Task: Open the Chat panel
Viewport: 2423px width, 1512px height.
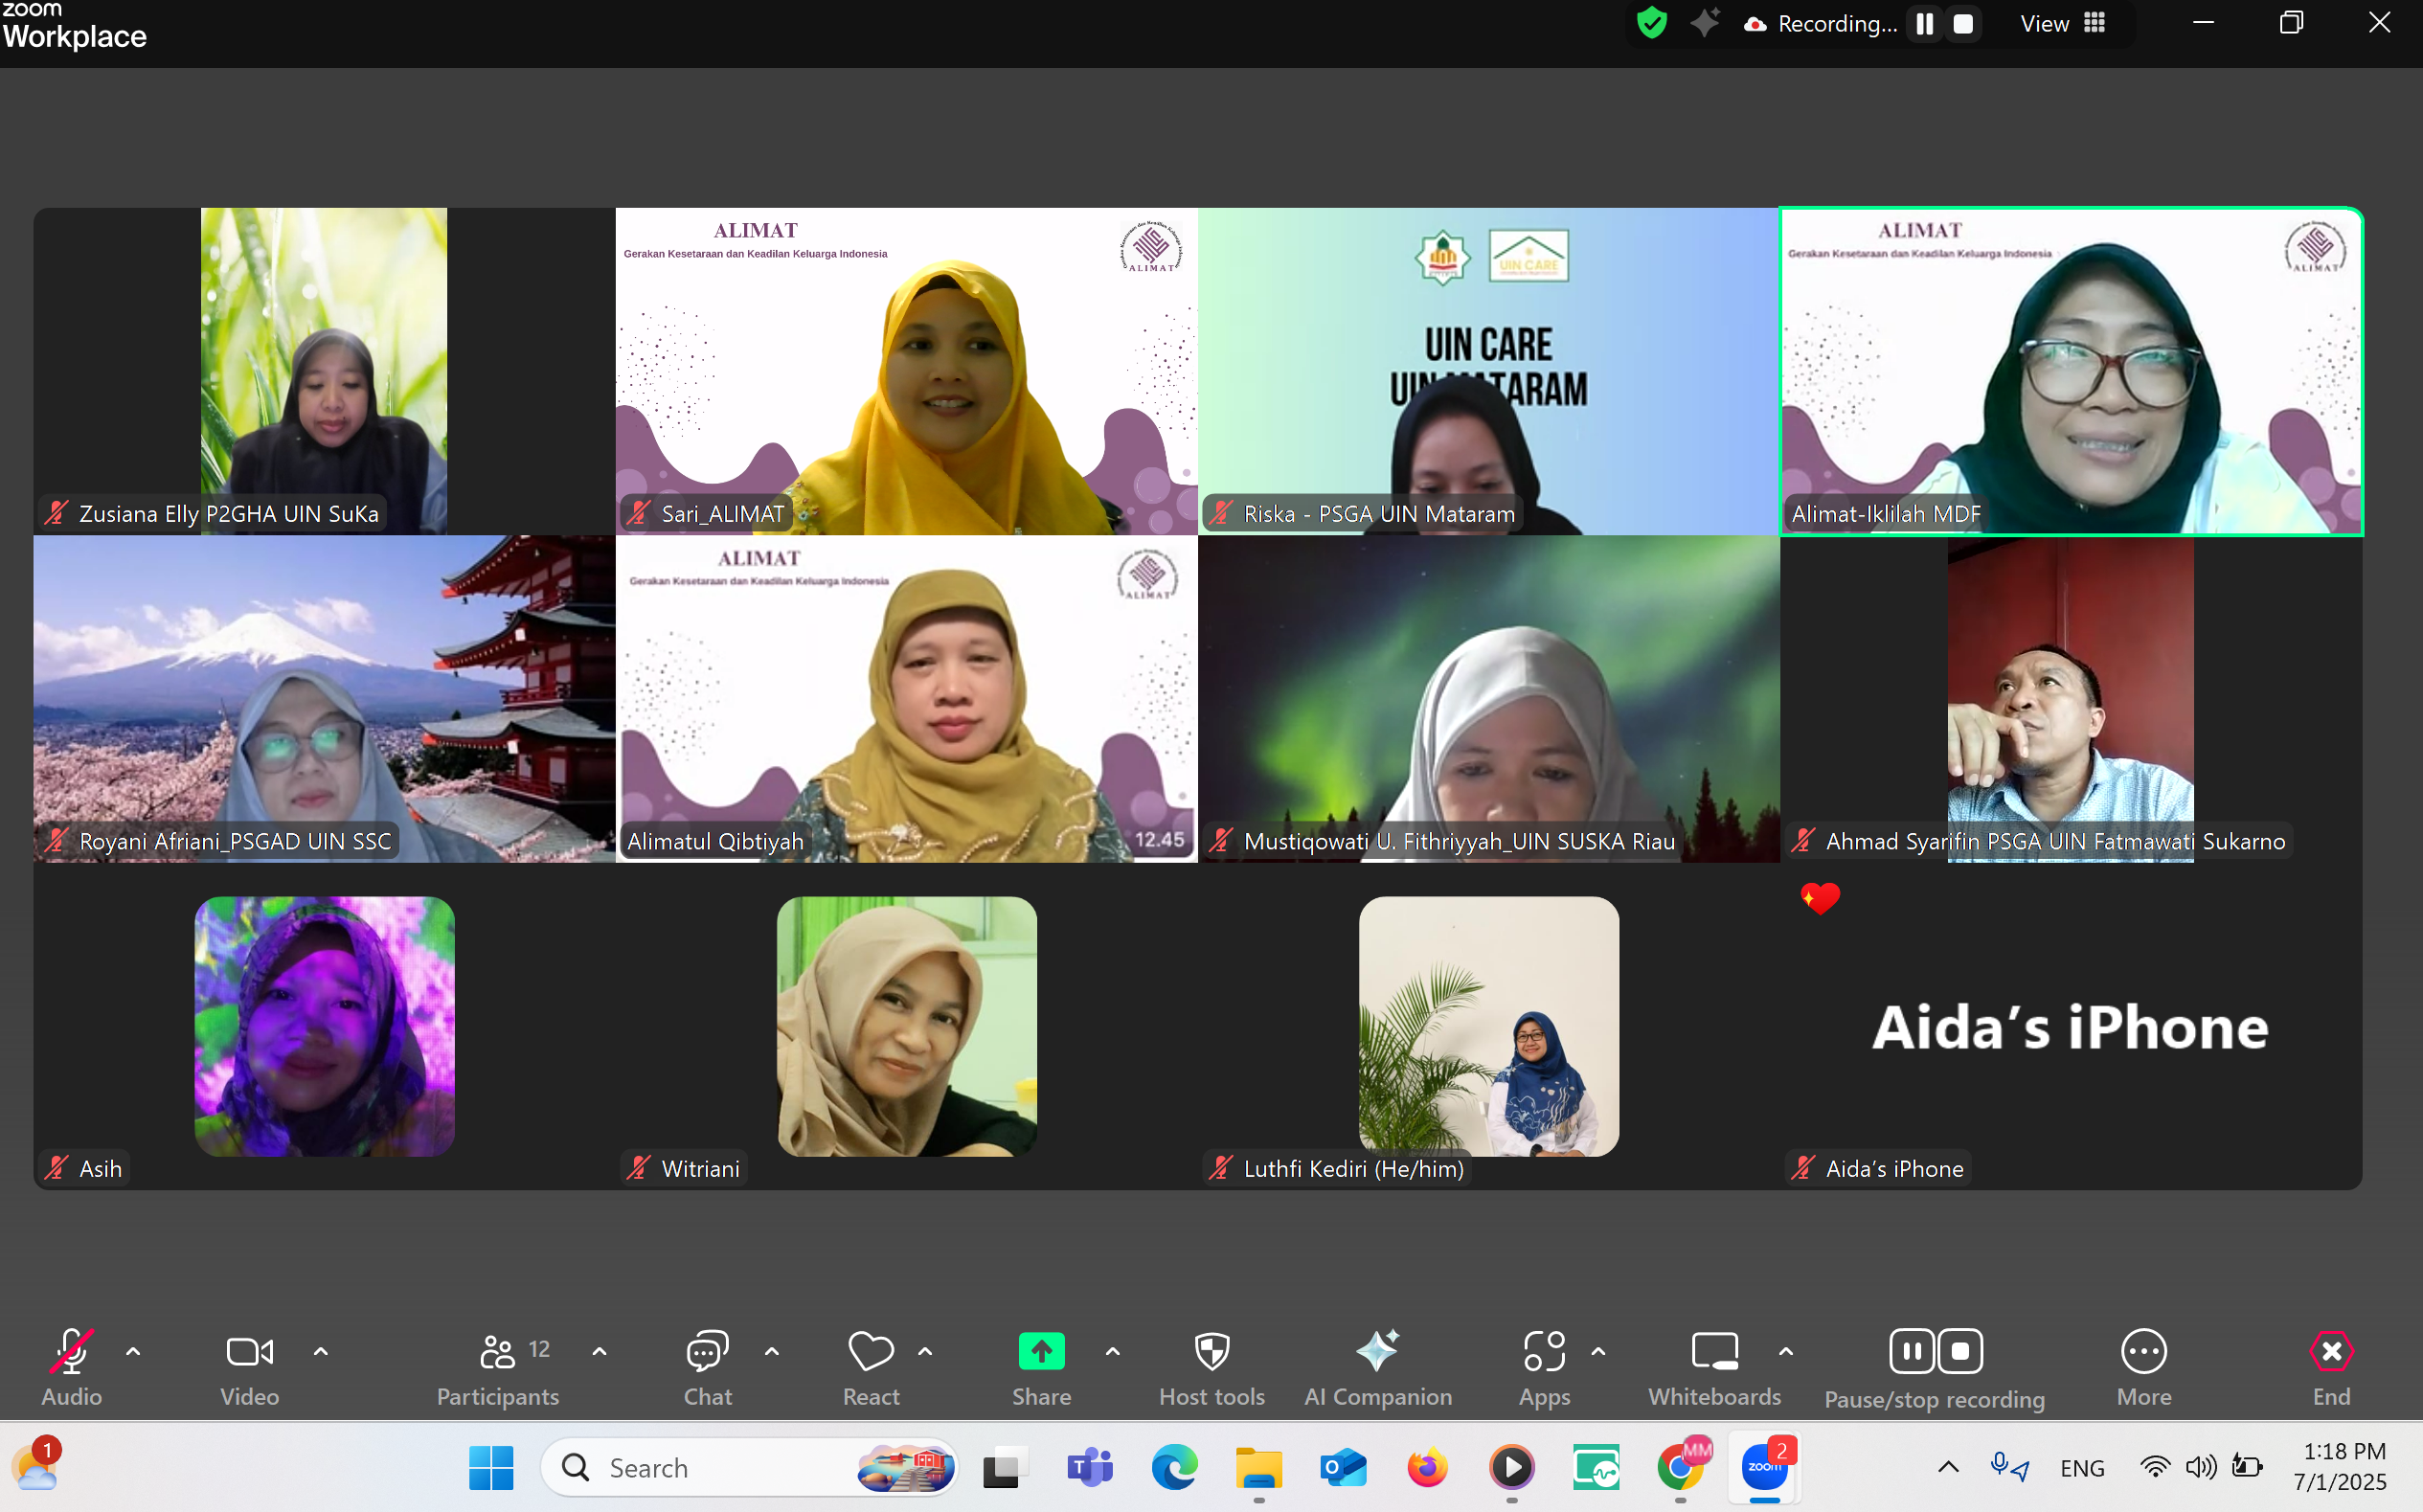Action: pos(707,1367)
